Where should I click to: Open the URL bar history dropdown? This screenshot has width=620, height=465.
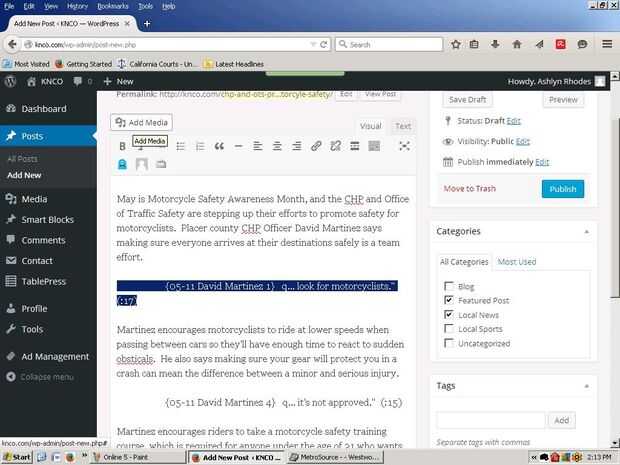313,44
